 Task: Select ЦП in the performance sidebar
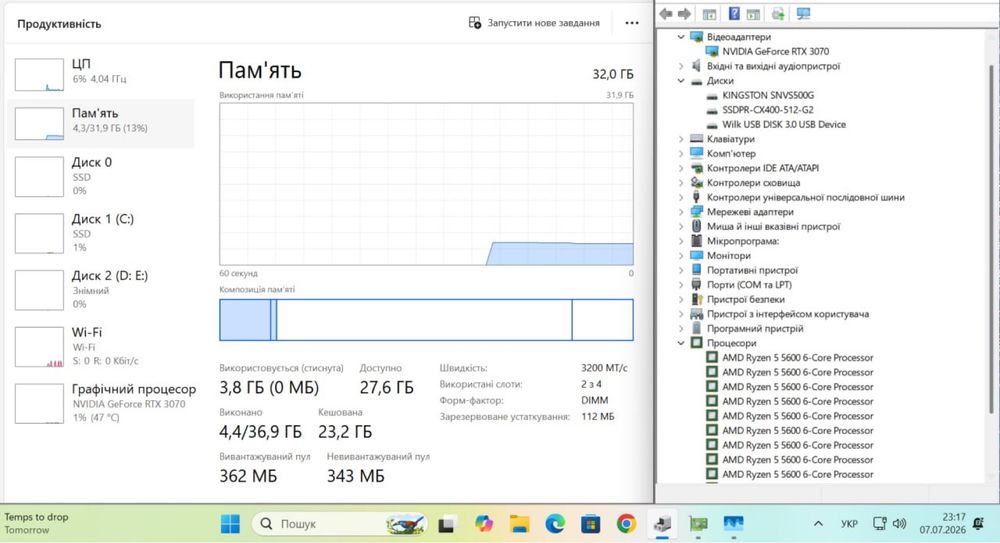pos(102,73)
